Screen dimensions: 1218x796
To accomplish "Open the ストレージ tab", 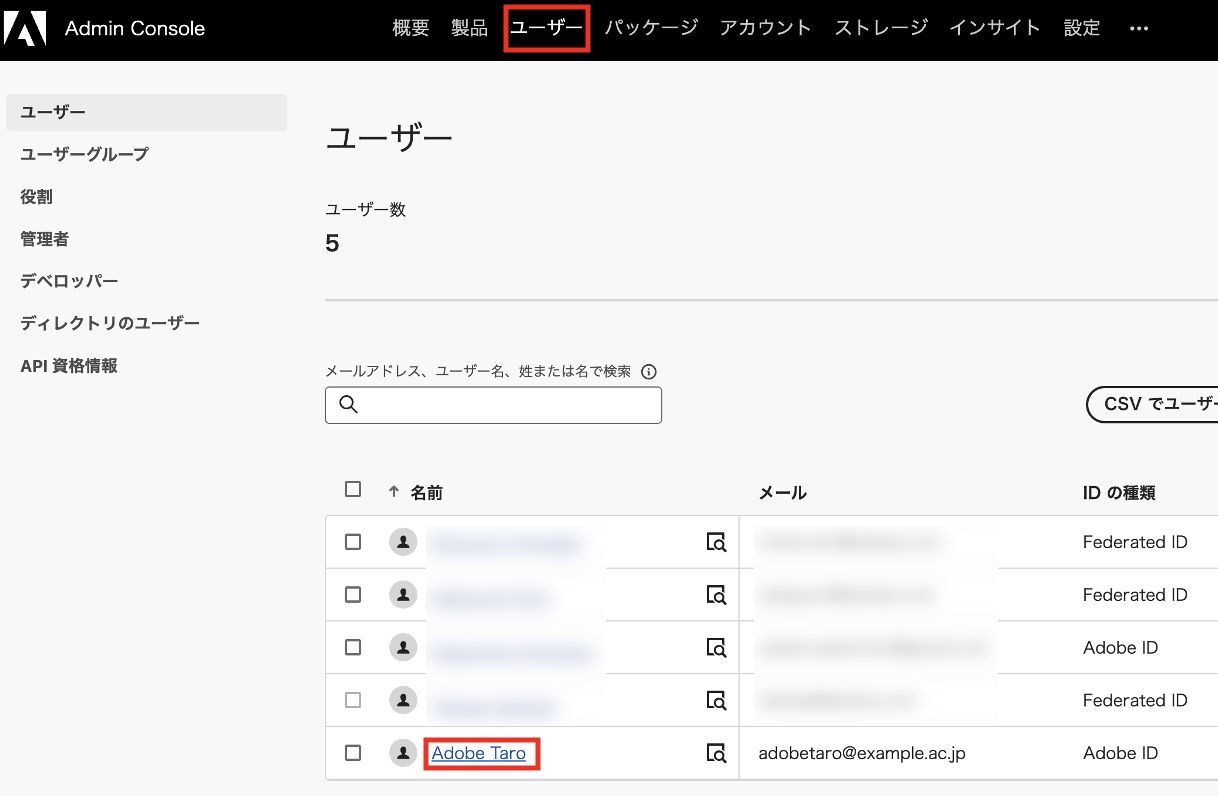I will pyautogui.click(x=881, y=28).
